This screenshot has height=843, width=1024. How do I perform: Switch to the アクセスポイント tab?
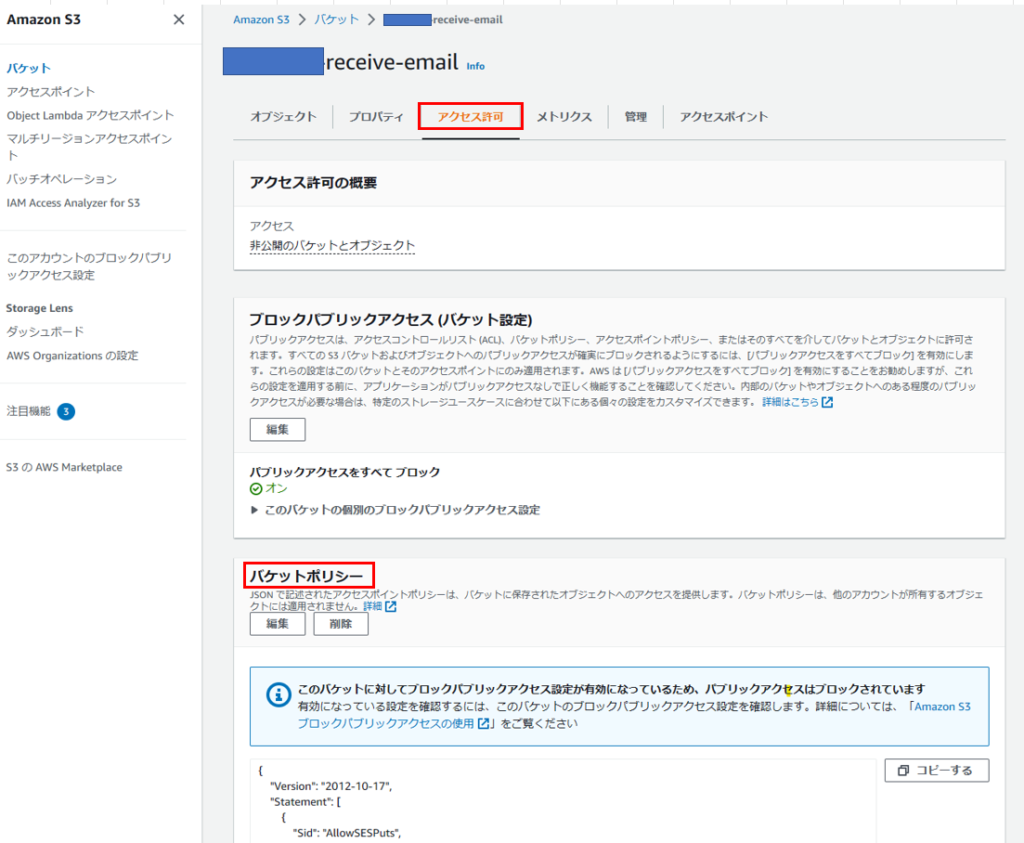pos(724,117)
